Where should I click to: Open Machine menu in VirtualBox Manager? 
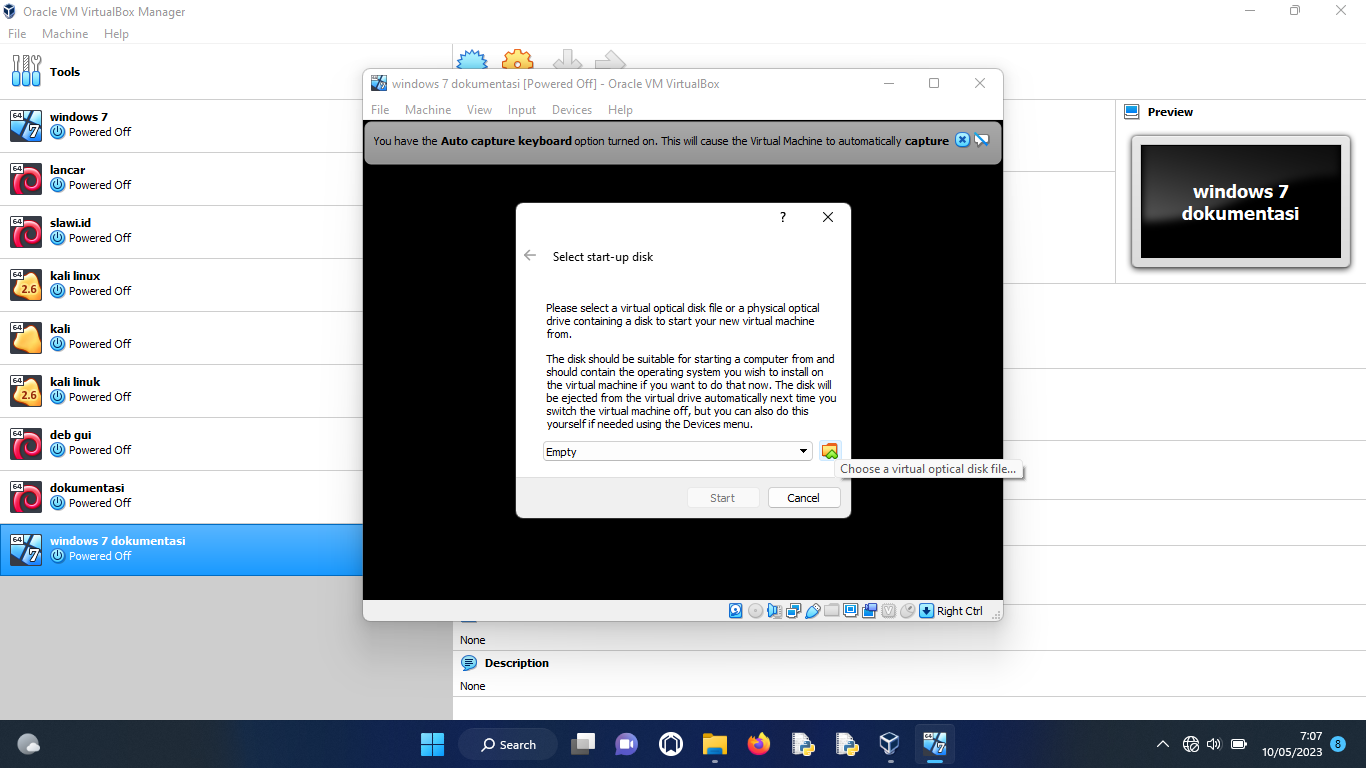(65, 34)
